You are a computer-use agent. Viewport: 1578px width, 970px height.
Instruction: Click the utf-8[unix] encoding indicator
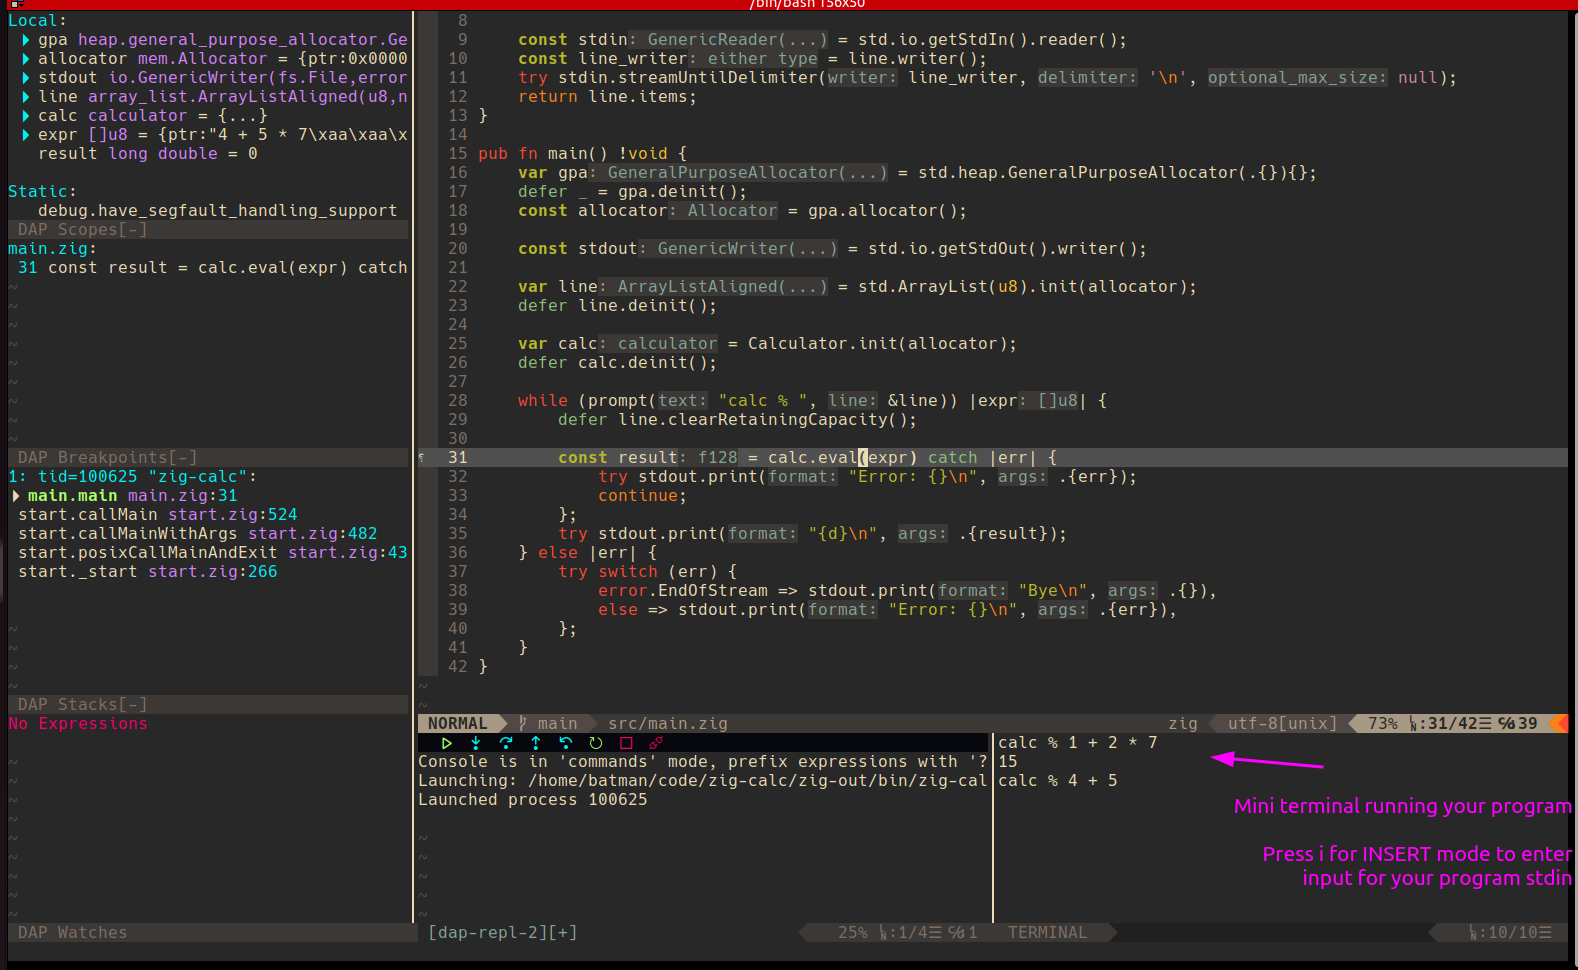pos(1282,723)
